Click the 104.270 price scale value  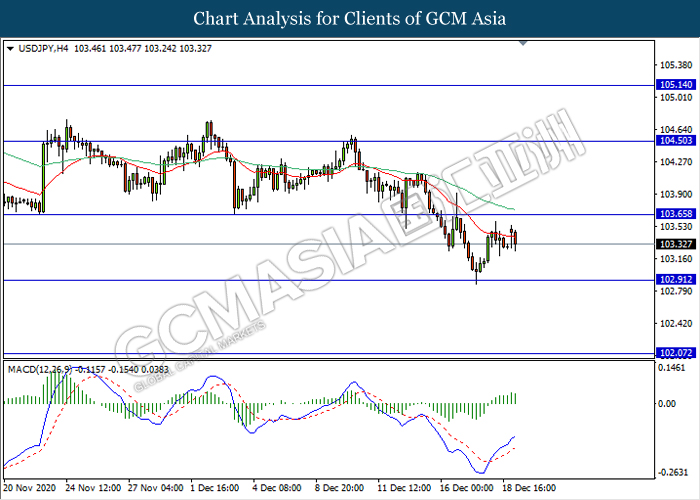click(x=676, y=162)
